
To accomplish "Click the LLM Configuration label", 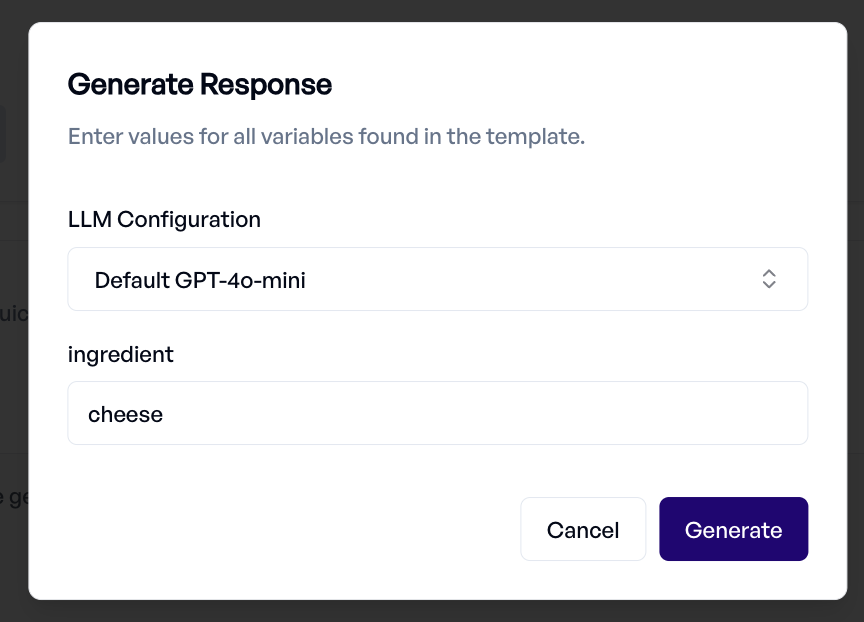I will click(x=164, y=219).
